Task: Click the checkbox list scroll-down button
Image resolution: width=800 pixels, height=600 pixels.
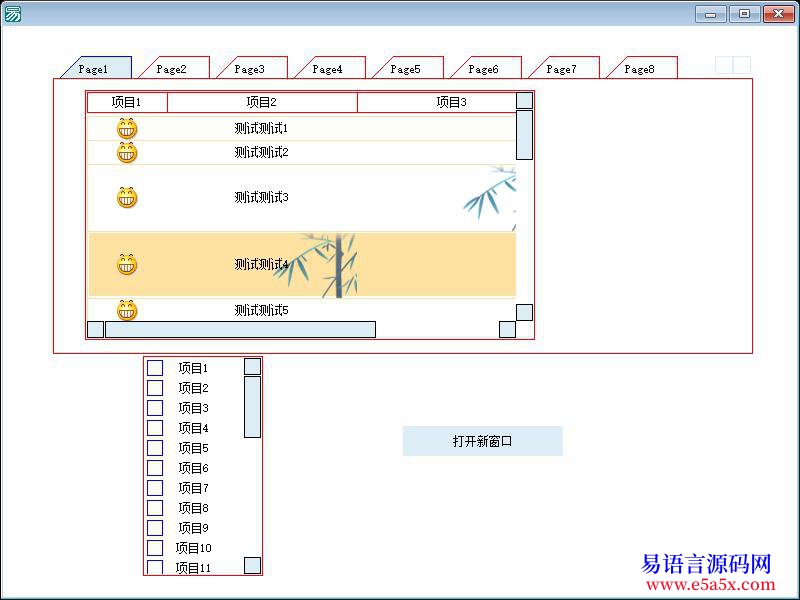Action: point(252,565)
